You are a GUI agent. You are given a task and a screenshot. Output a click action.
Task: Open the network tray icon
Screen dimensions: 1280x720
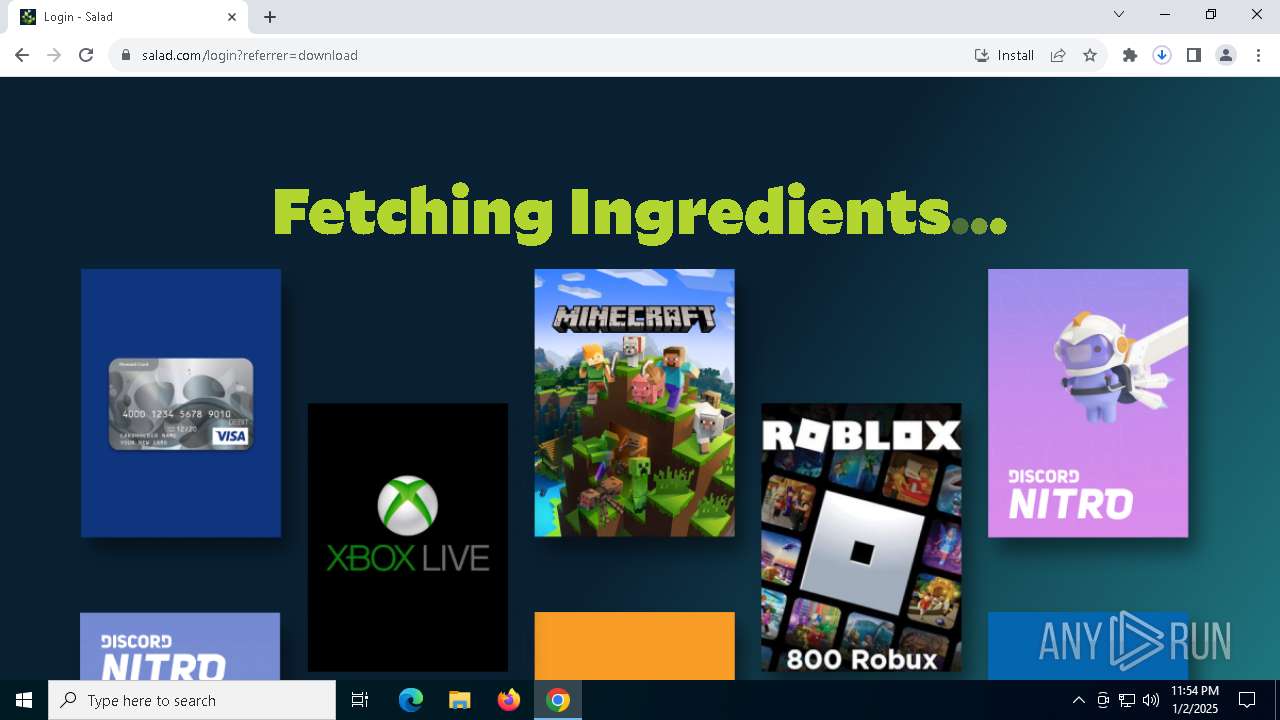pos(1127,700)
